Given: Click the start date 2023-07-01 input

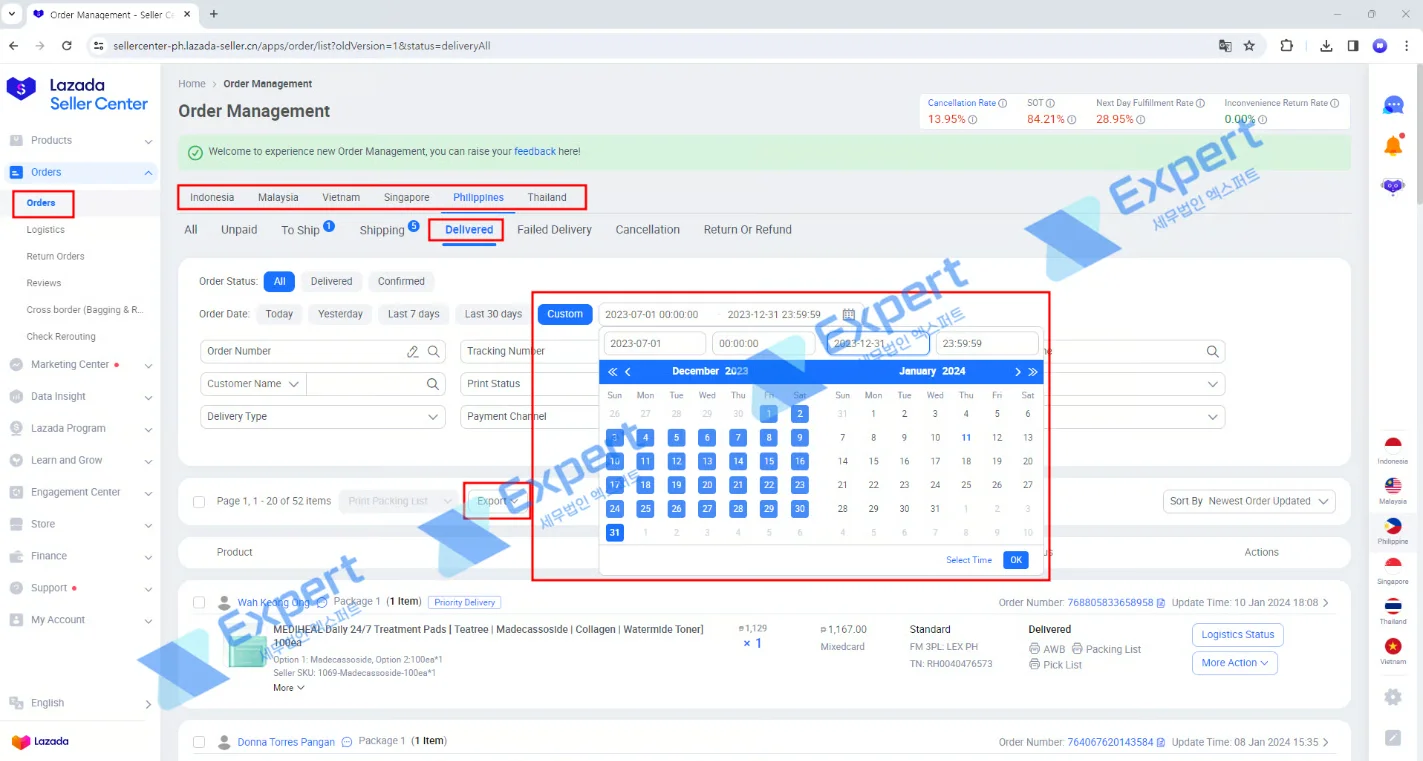Looking at the screenshot, I should coord(653,344).
